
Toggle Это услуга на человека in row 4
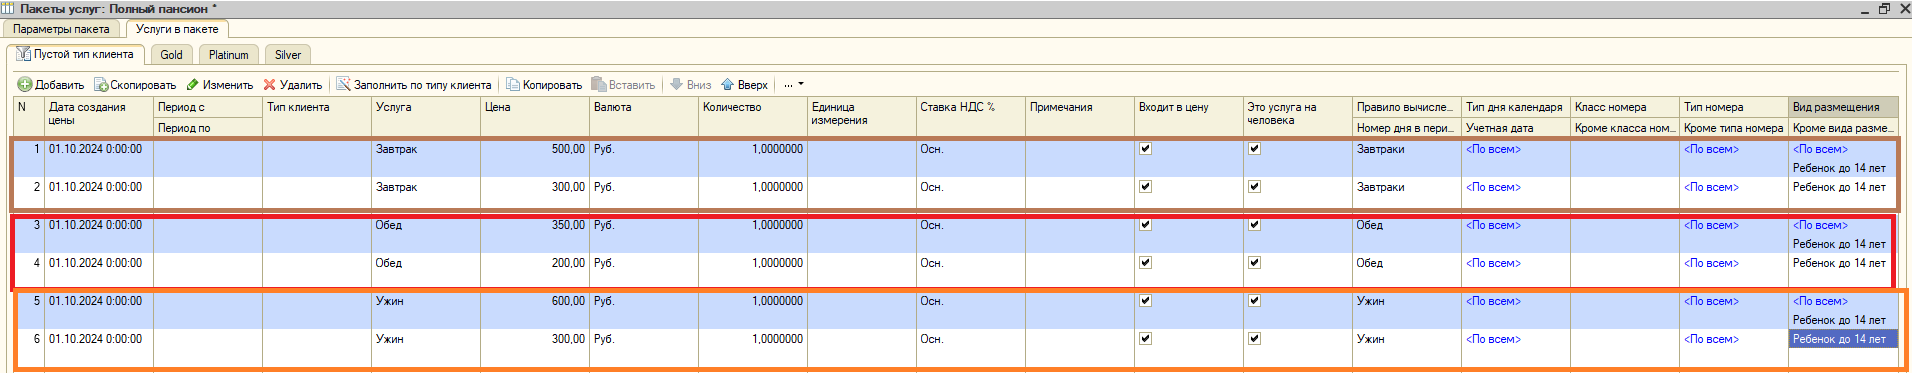(1255, 263)
